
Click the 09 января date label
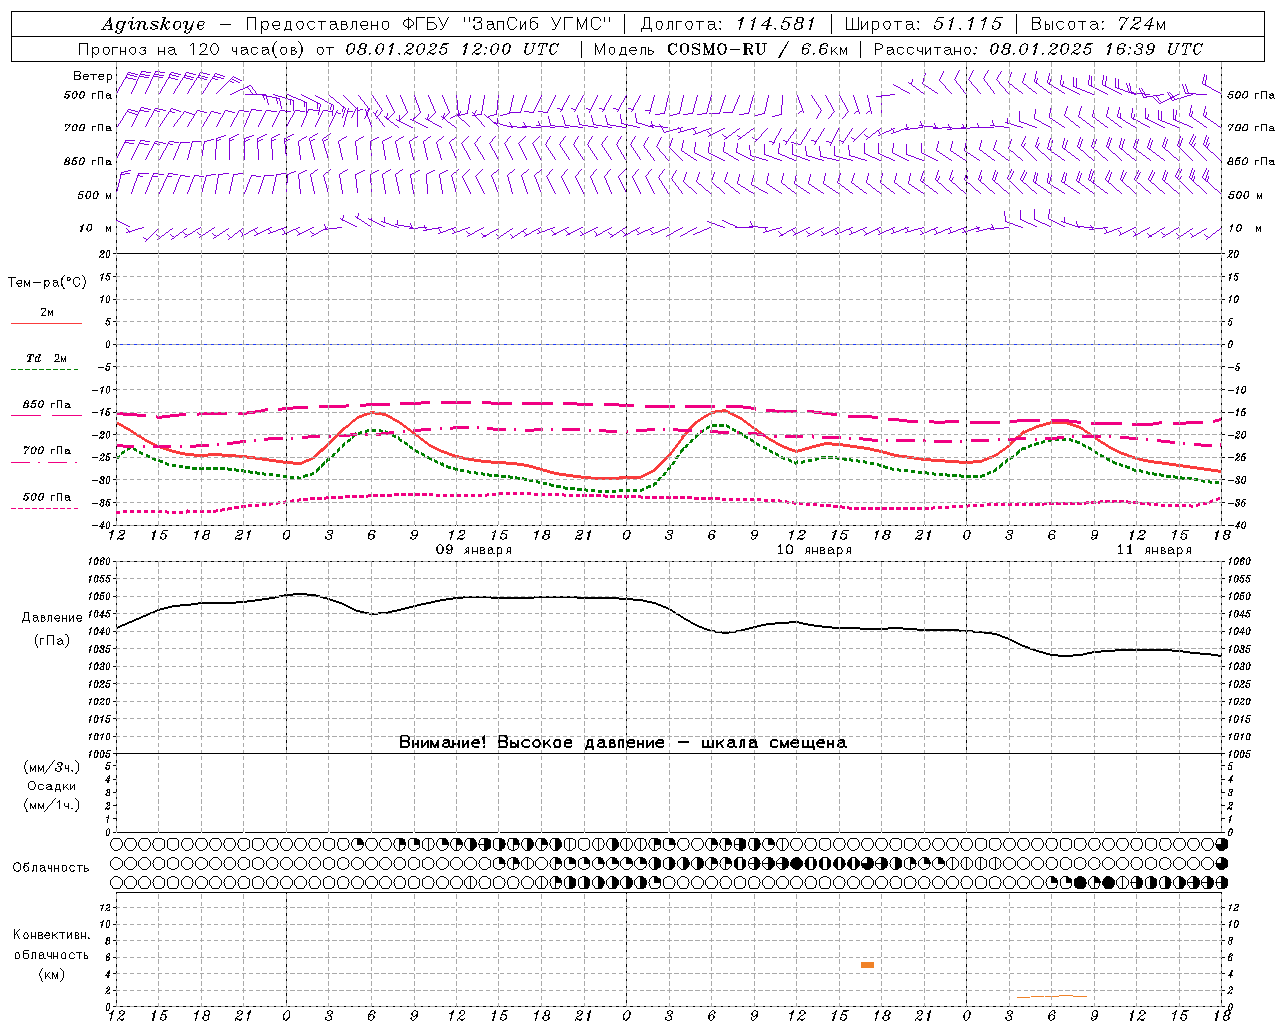(474, 550)
